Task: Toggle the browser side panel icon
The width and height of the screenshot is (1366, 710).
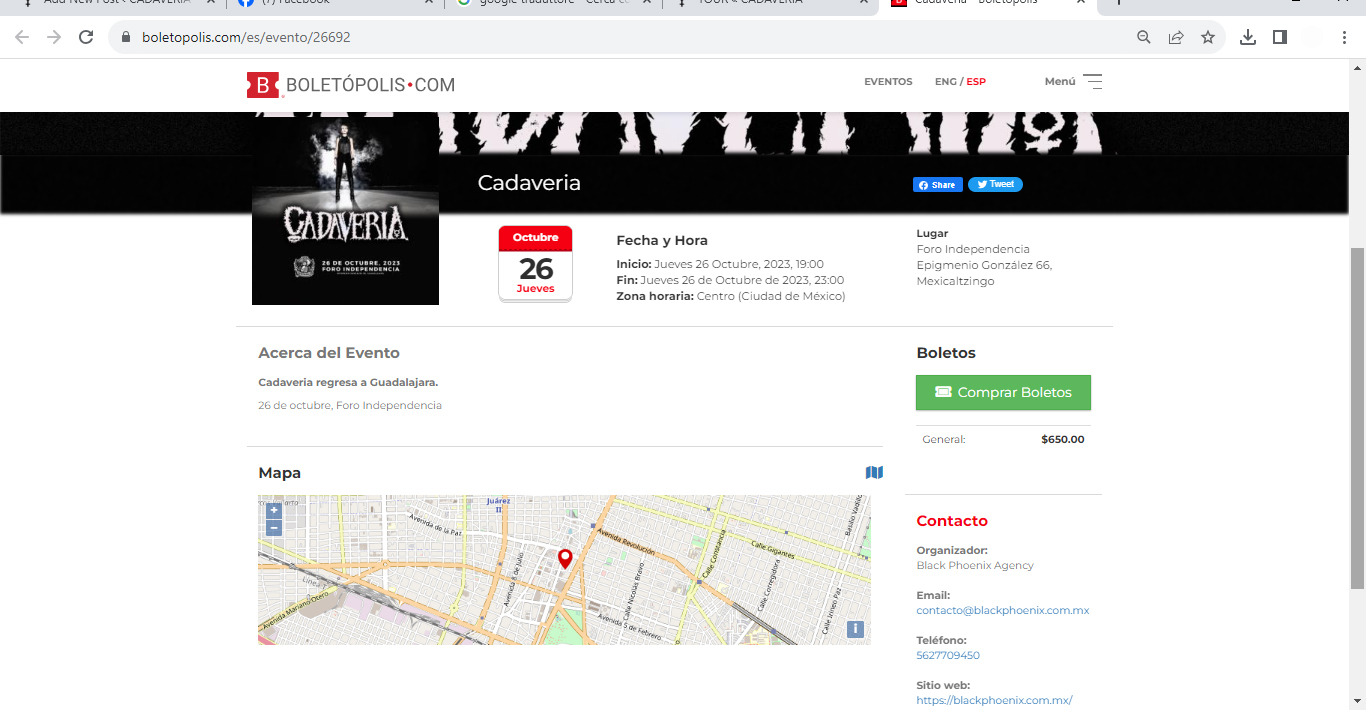Action: tap(1280, 37)
